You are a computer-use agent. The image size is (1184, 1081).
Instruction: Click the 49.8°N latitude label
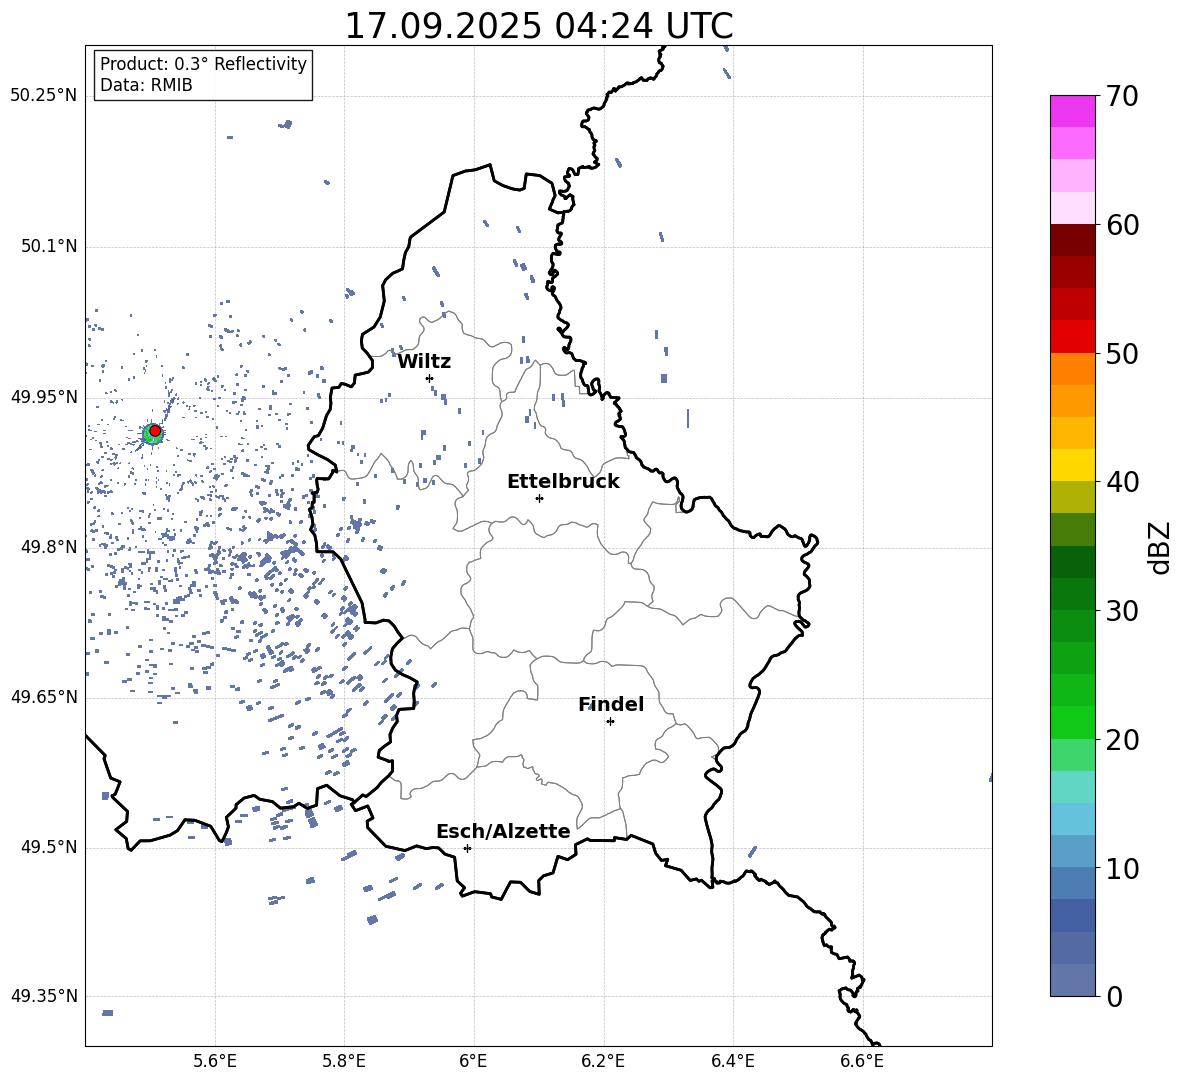(49, 547)
